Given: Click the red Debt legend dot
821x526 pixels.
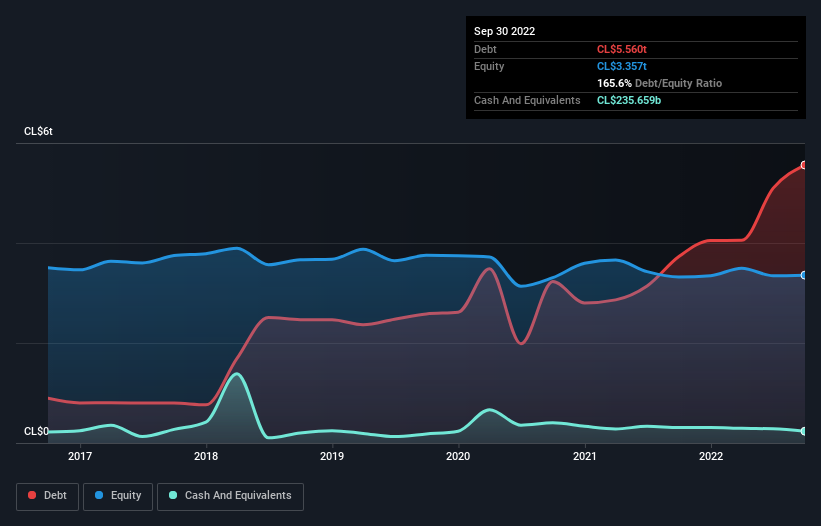Looking at the screenshot, I should tap(32, 495).
